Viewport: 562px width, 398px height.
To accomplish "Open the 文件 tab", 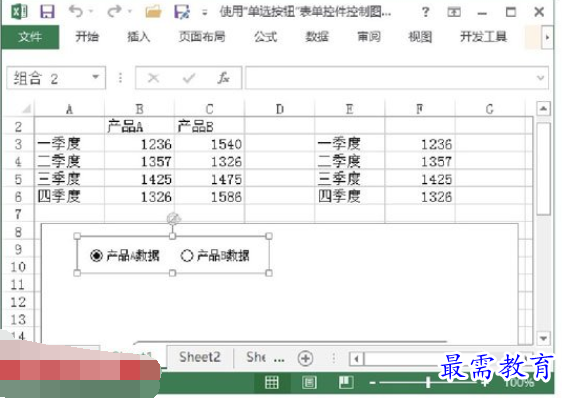I will [x=30, y=37].
